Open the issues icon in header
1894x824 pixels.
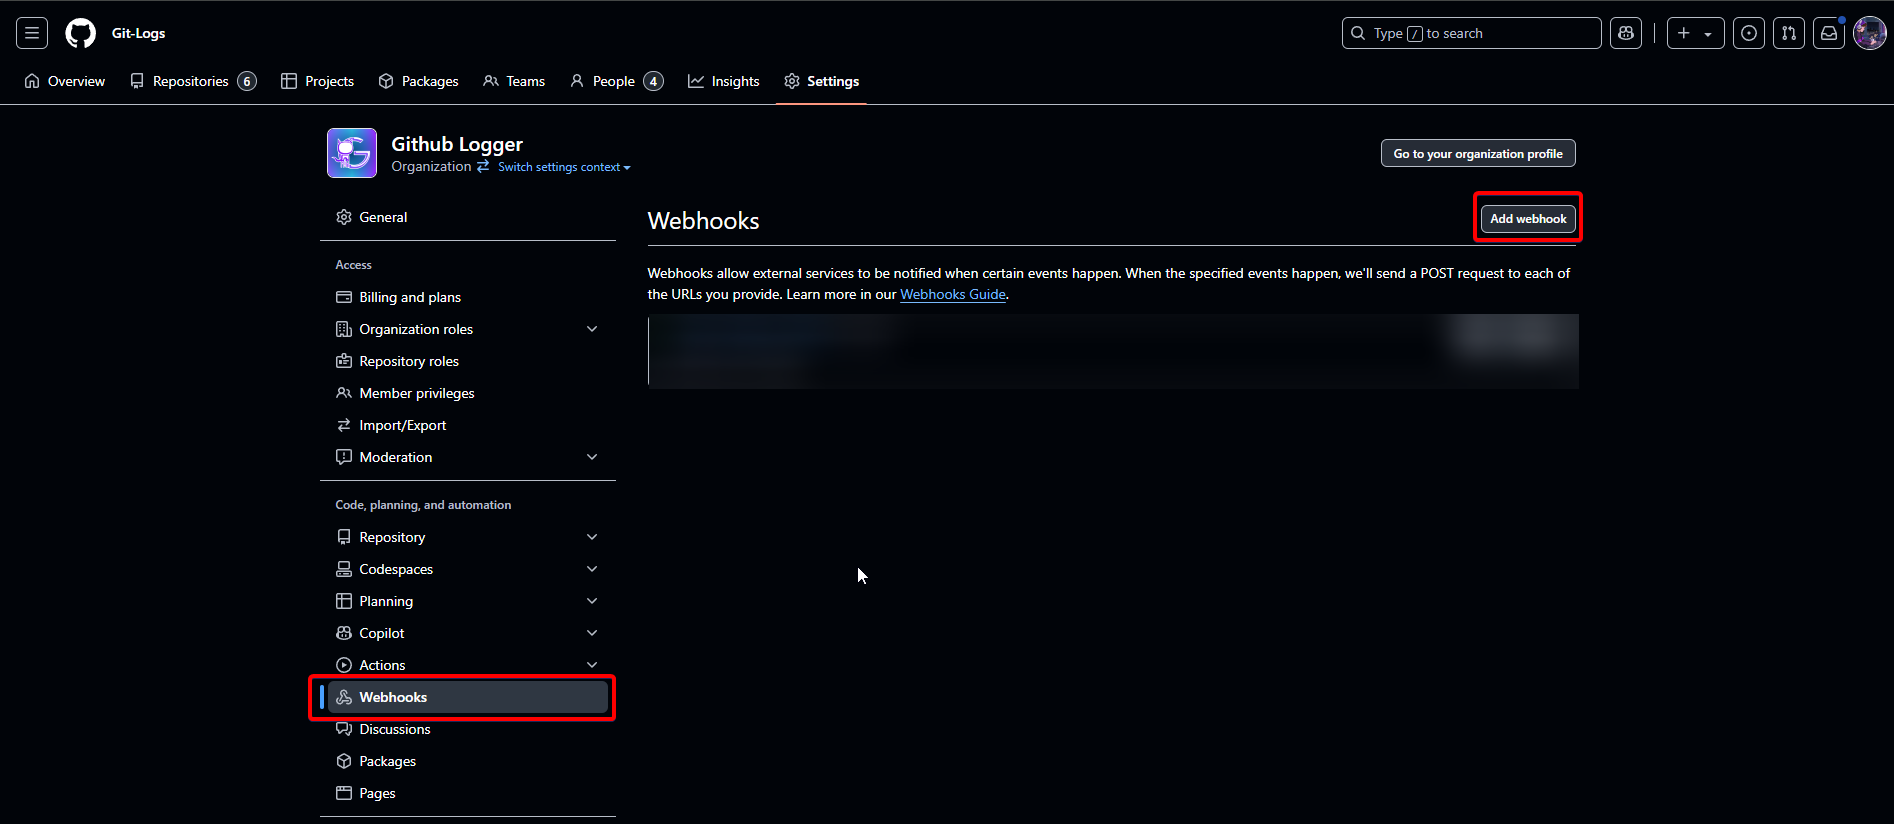1748,33
